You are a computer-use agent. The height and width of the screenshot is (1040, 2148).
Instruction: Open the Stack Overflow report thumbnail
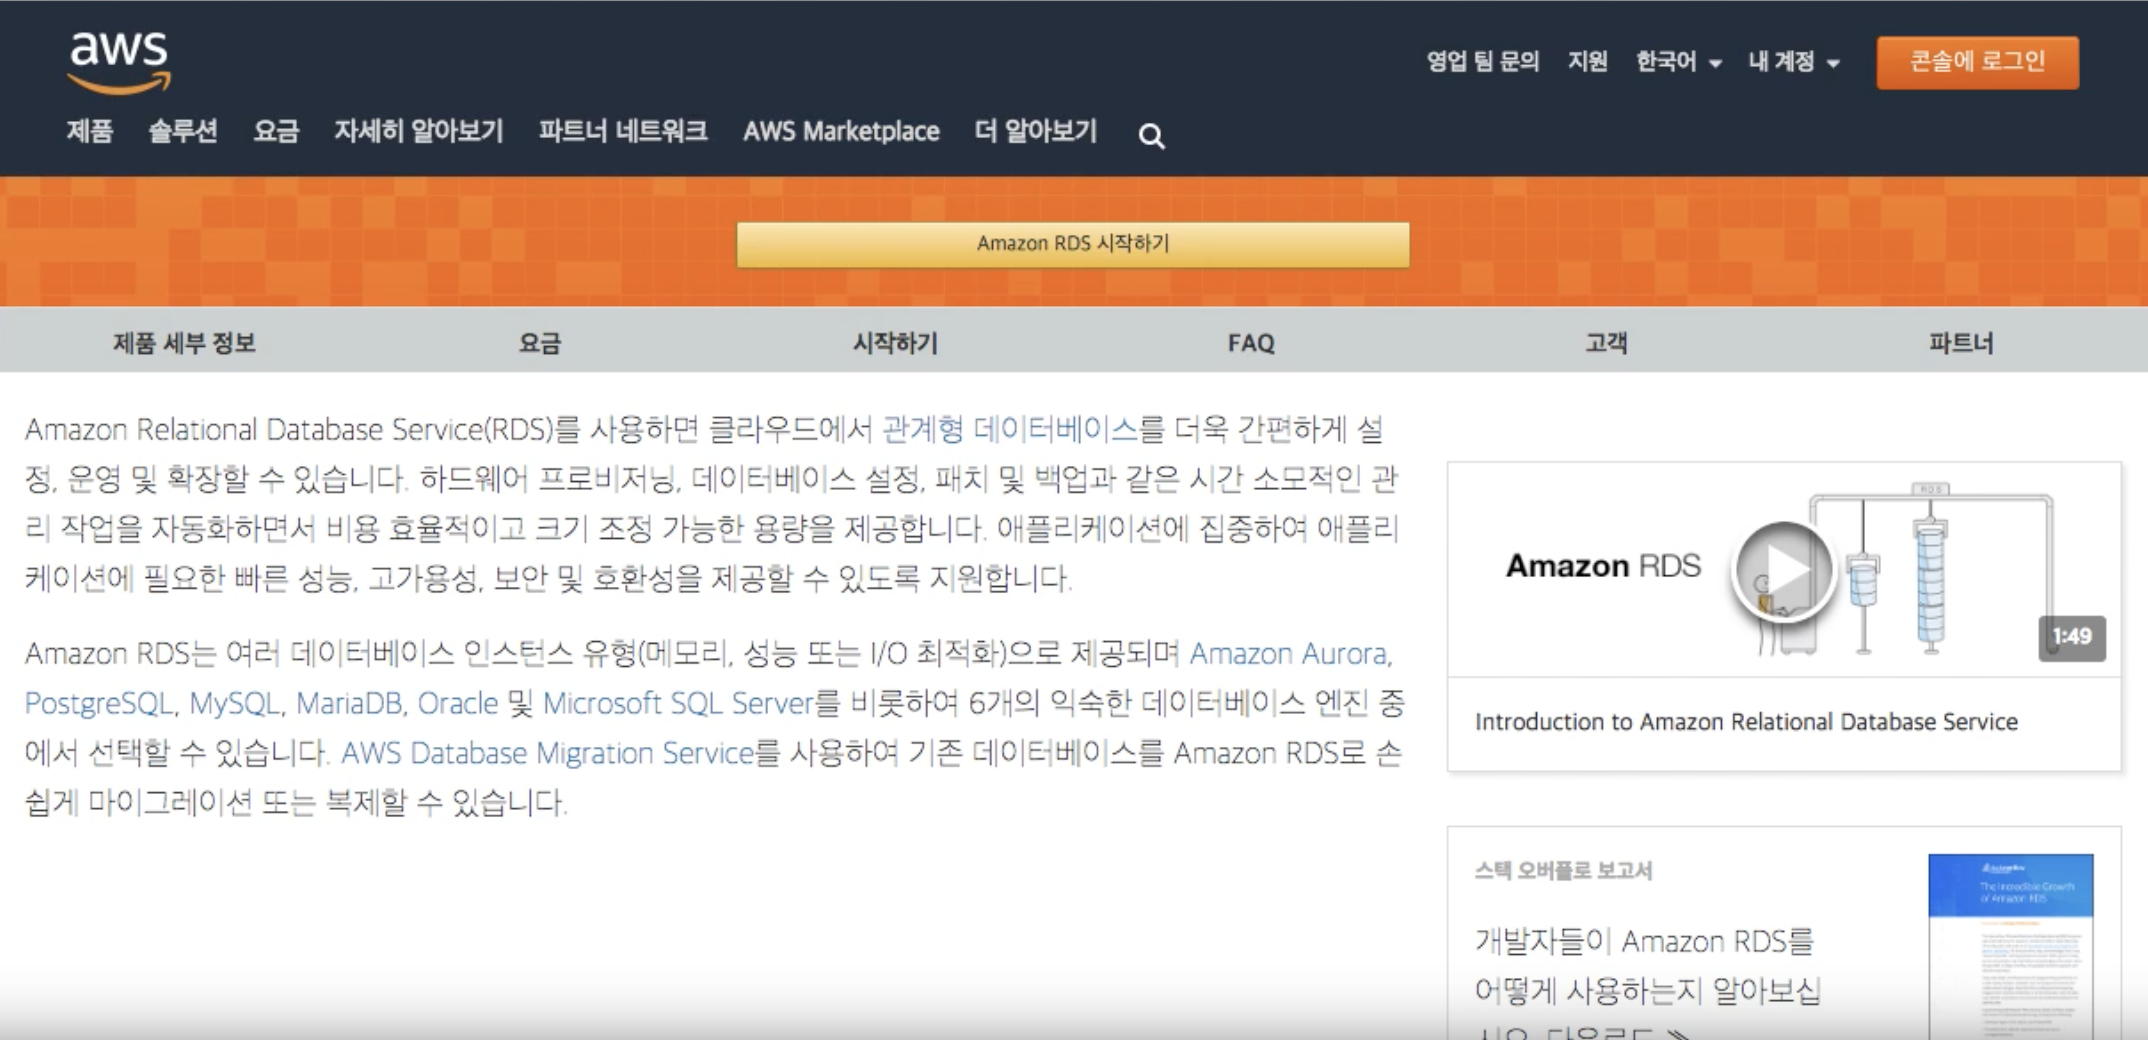[x=2010, y=946]
